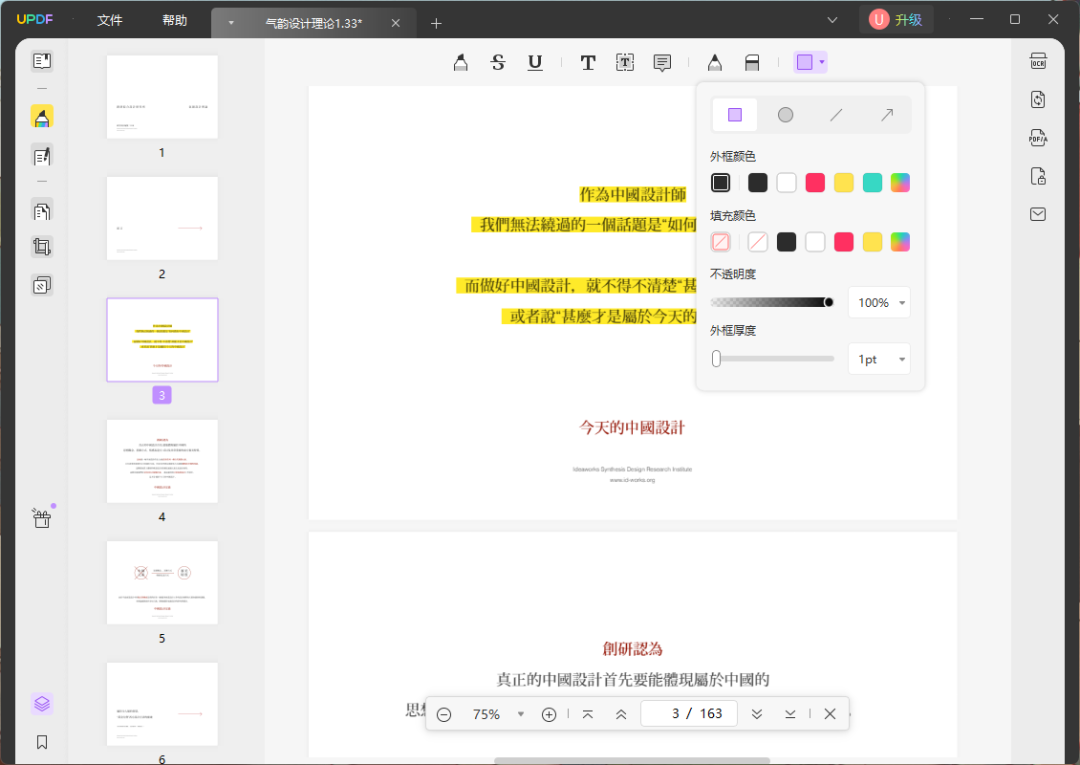
Task: Open page 4 thumbnail
Action: click(162, 462)
